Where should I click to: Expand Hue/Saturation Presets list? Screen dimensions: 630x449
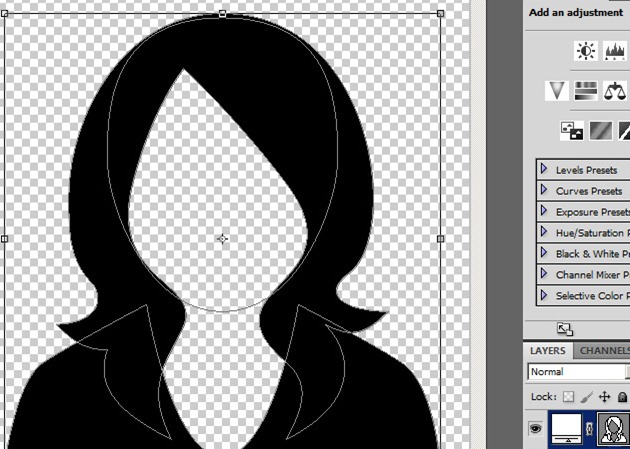[x=544, y=232]
